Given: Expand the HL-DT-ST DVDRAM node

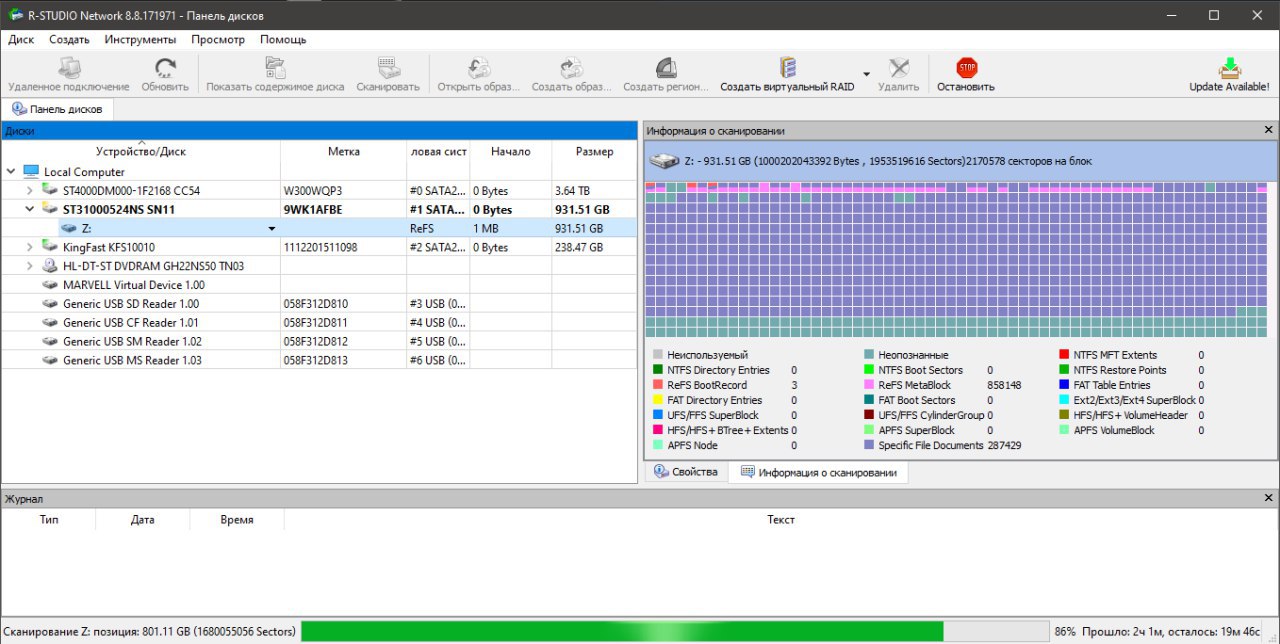Looking at the screenshot, I should pos(30,266).
